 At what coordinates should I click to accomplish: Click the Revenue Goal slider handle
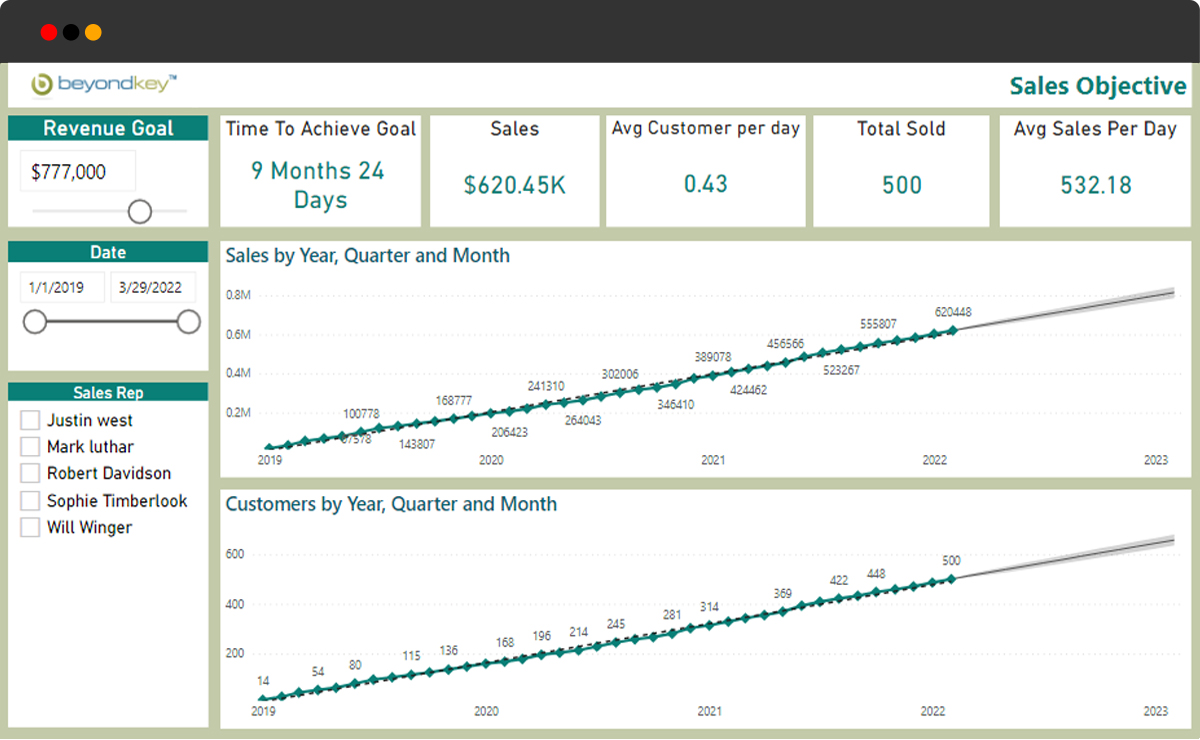(x=139, y=211)
